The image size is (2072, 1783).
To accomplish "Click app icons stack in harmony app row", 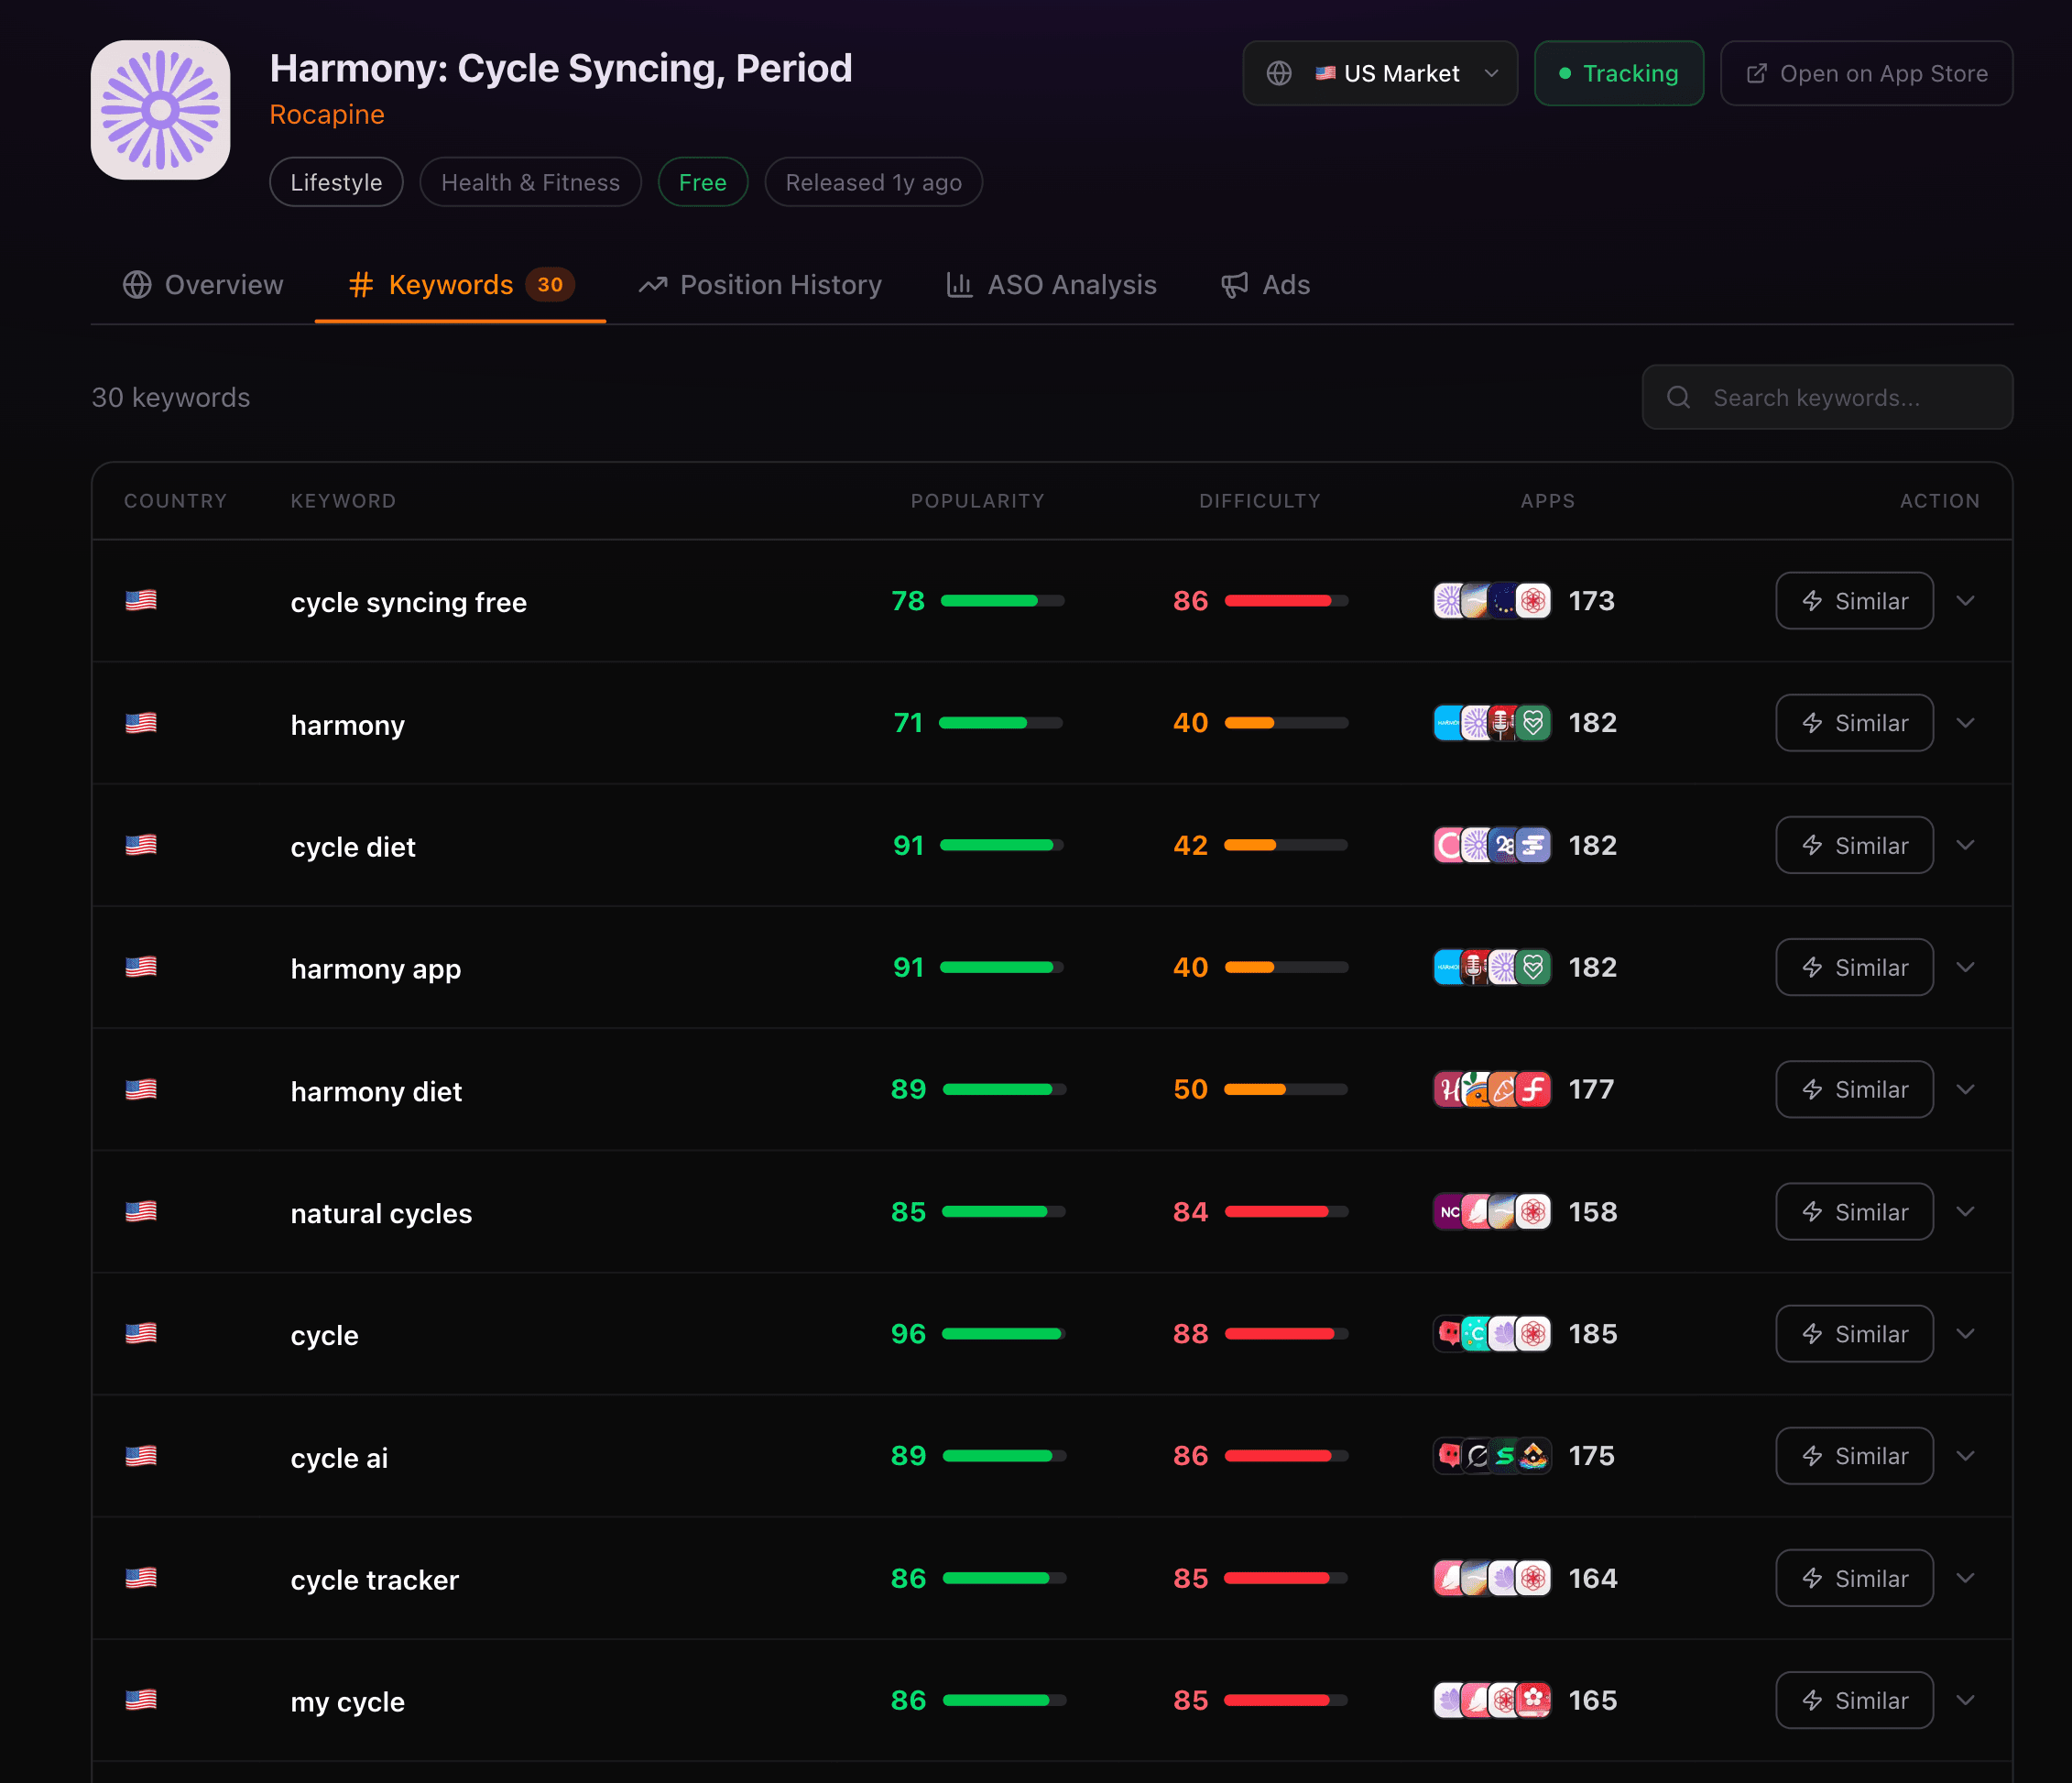I will [1492, 967].
